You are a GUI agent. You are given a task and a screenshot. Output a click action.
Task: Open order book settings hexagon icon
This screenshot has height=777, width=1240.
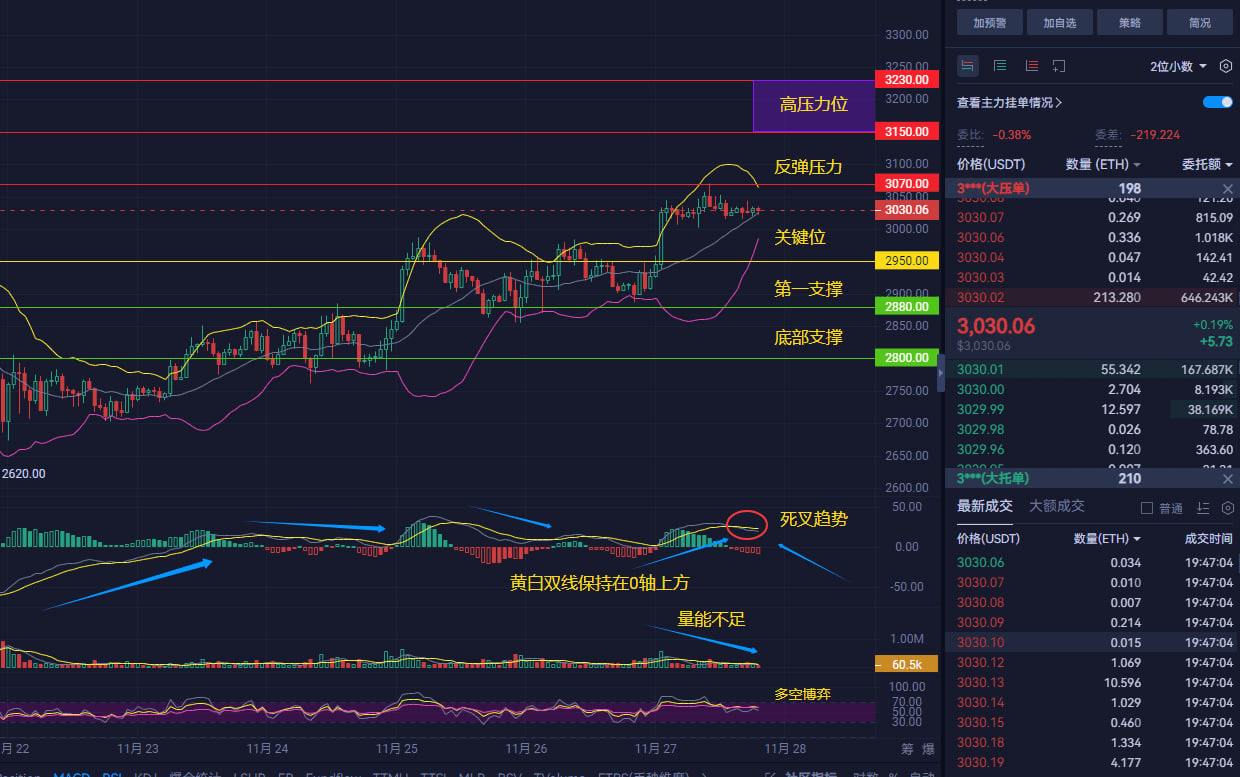1226,66
